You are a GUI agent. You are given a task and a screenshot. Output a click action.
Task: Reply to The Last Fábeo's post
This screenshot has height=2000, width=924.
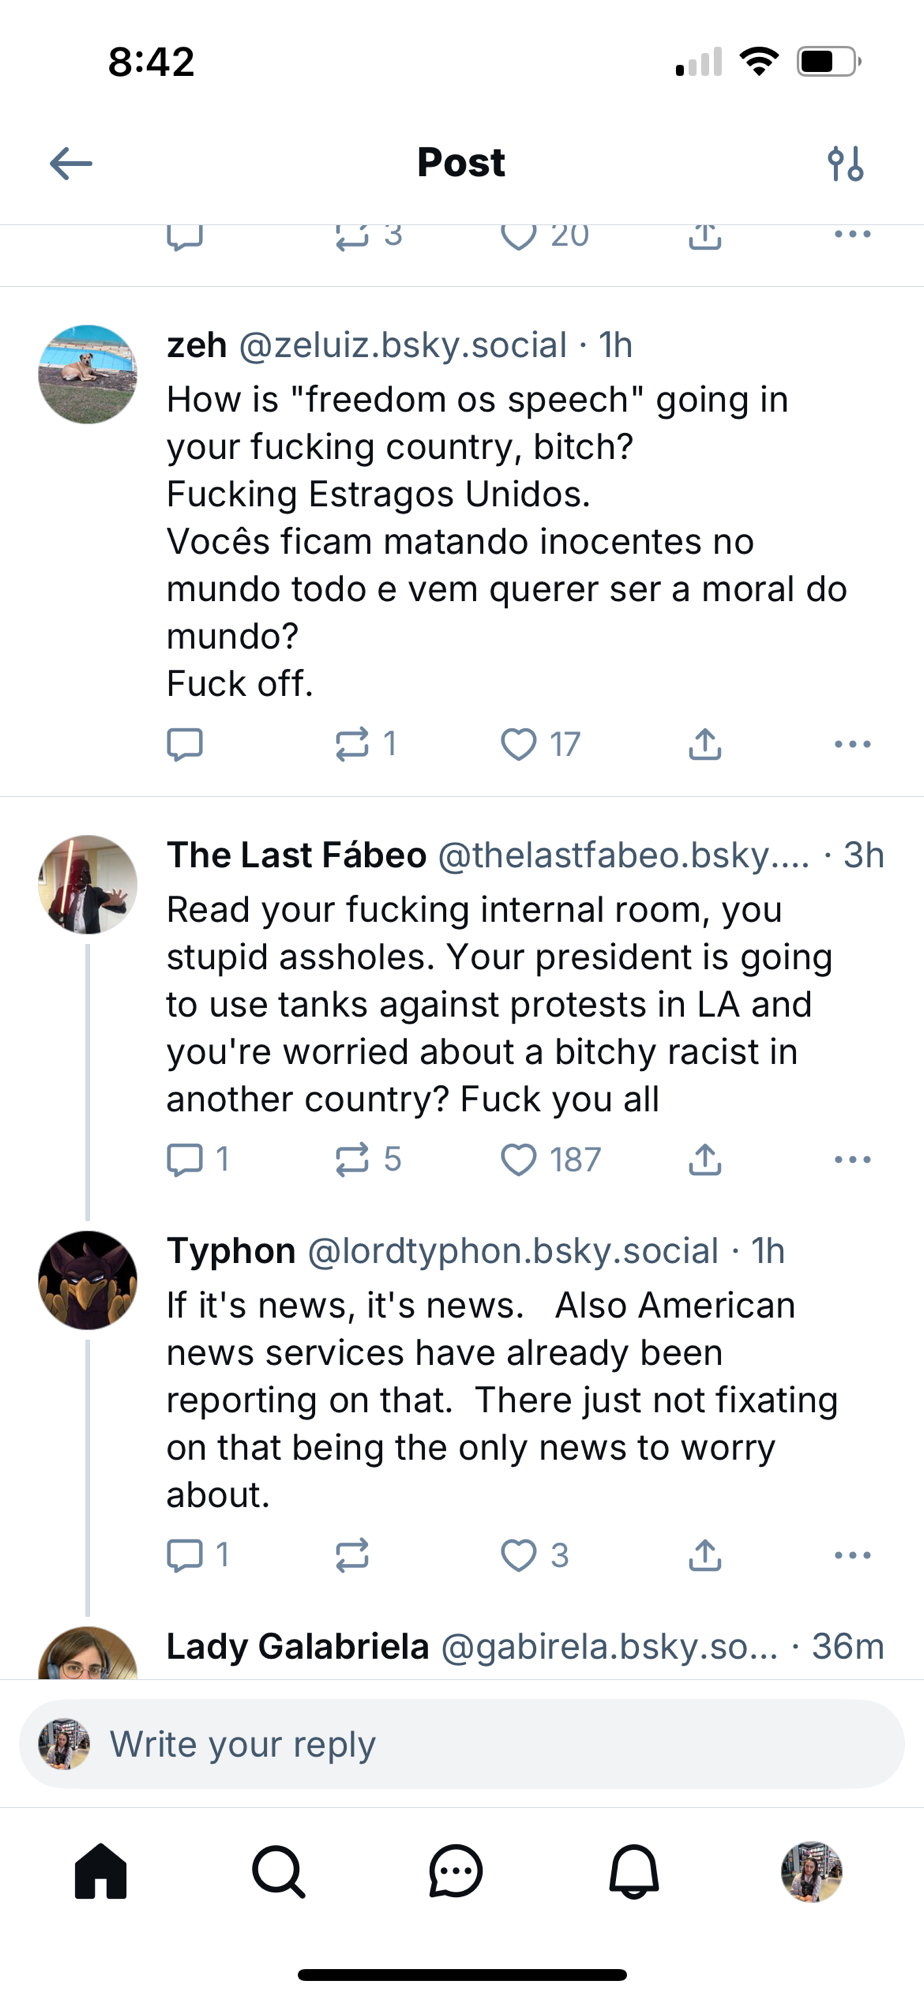(185, 1160)
